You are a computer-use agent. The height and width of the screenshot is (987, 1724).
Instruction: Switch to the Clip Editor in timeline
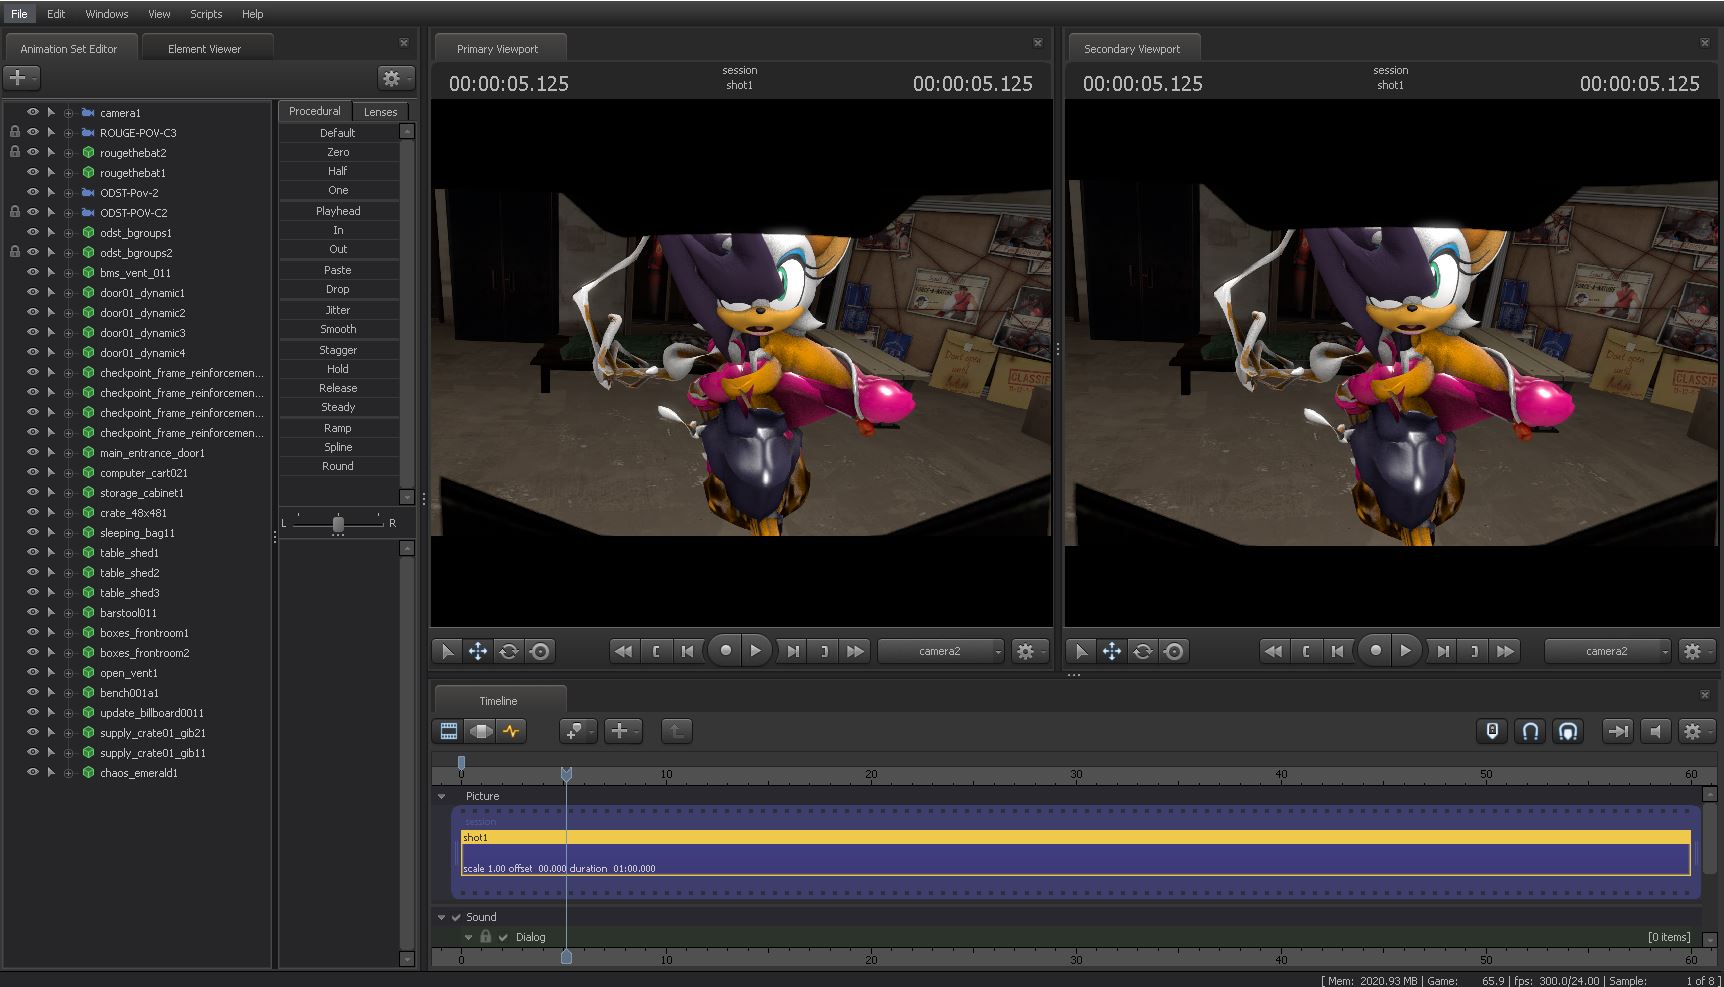pos(449,731)
